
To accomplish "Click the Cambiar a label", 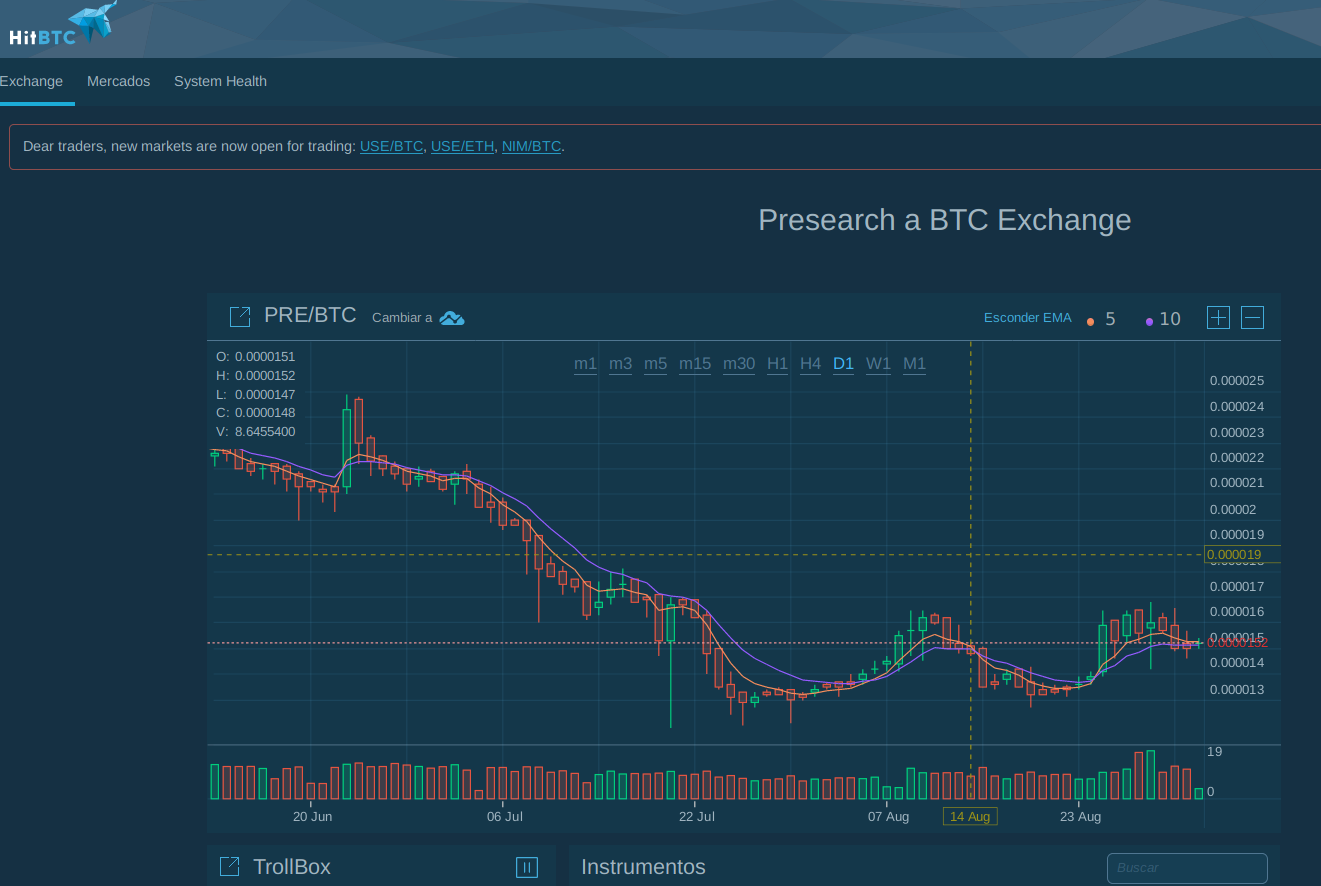I will click(402, 318).
